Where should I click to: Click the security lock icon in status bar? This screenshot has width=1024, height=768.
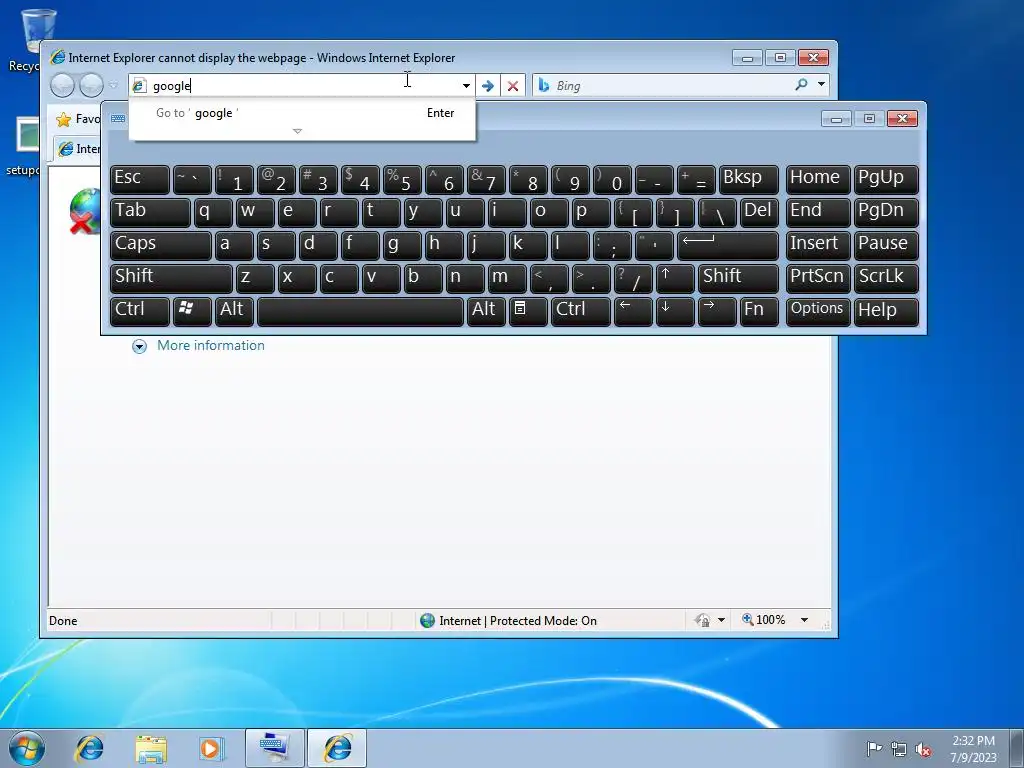pos(703,620)
